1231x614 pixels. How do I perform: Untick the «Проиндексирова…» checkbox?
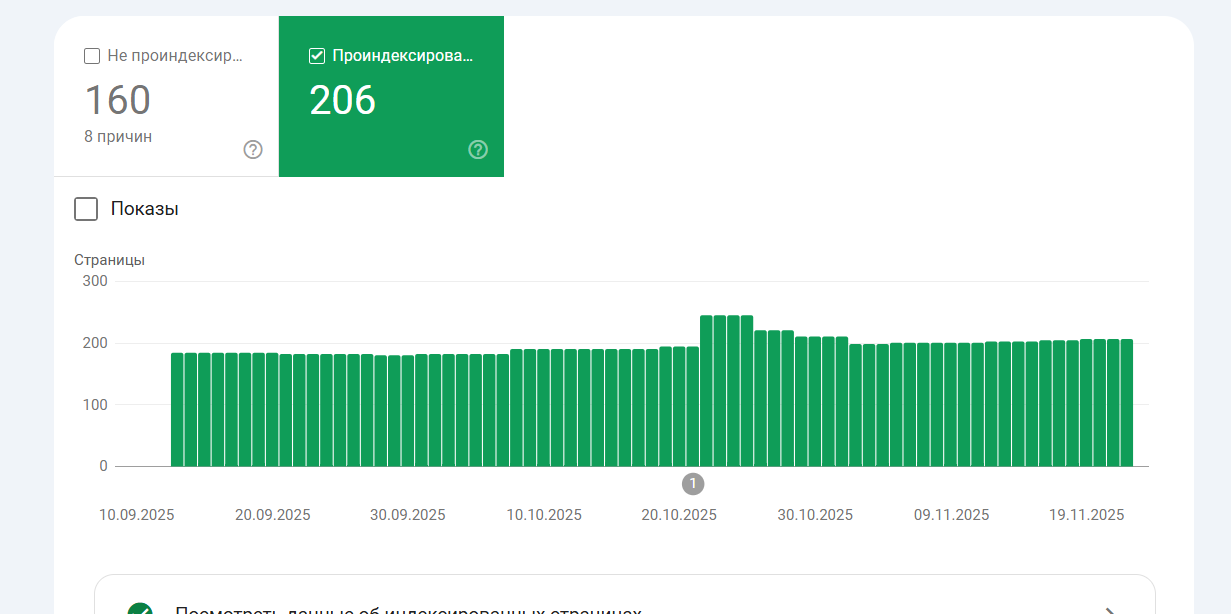pos(317,56)
